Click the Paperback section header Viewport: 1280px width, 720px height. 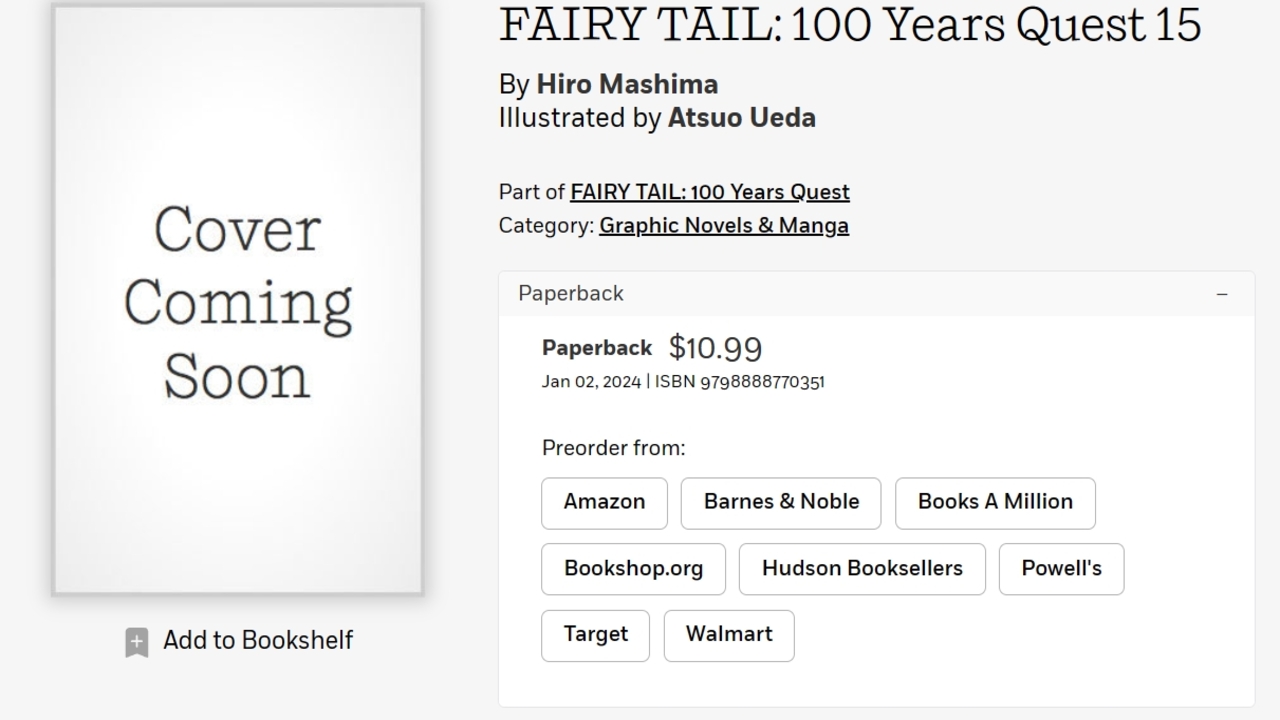pos(571,294)
